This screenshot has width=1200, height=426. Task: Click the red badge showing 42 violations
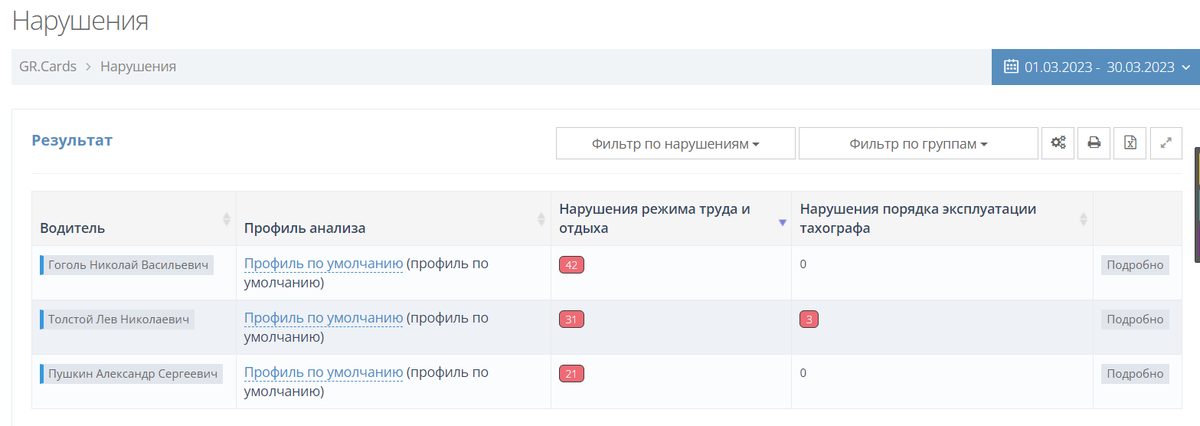pyautogui.click(x=572, y=265)
